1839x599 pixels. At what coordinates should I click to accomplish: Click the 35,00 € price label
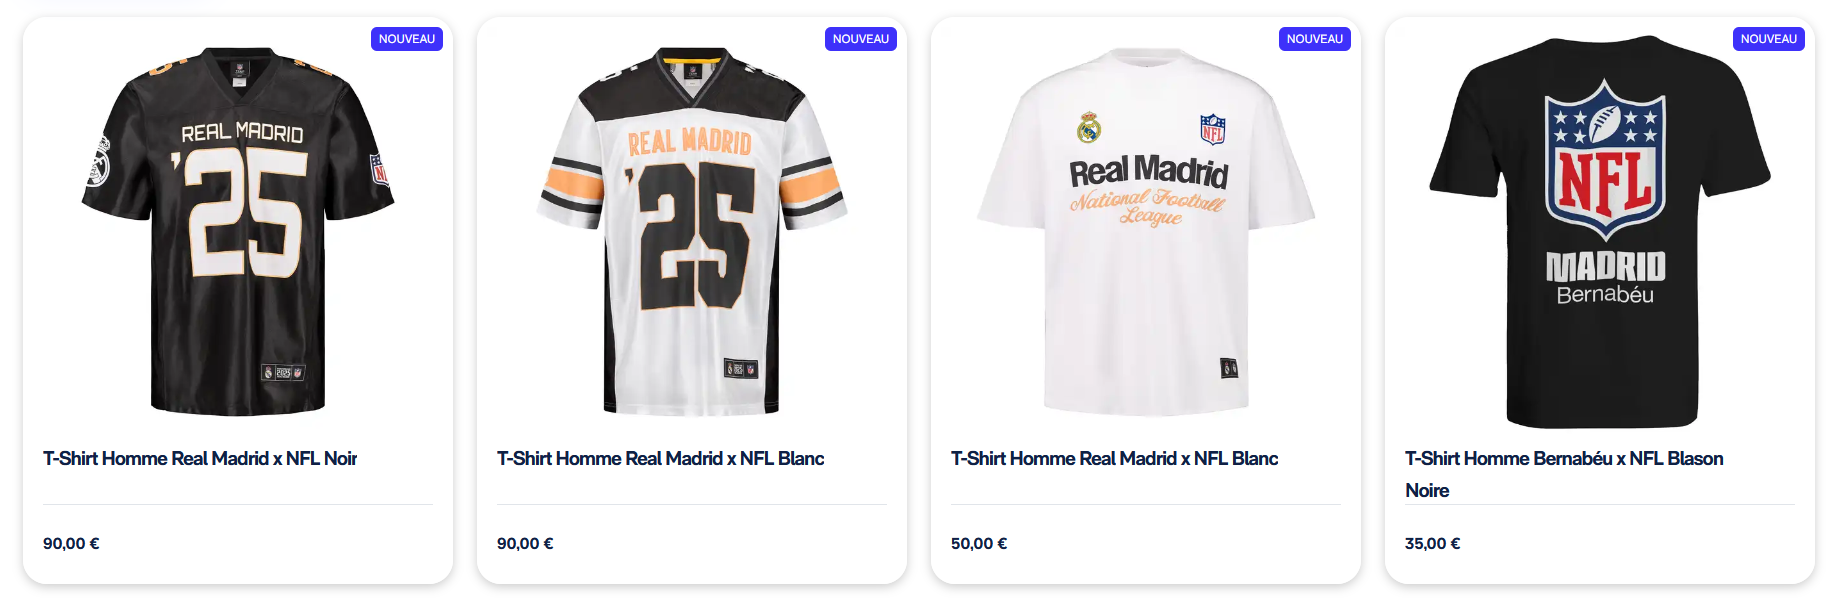point(1432,544)
